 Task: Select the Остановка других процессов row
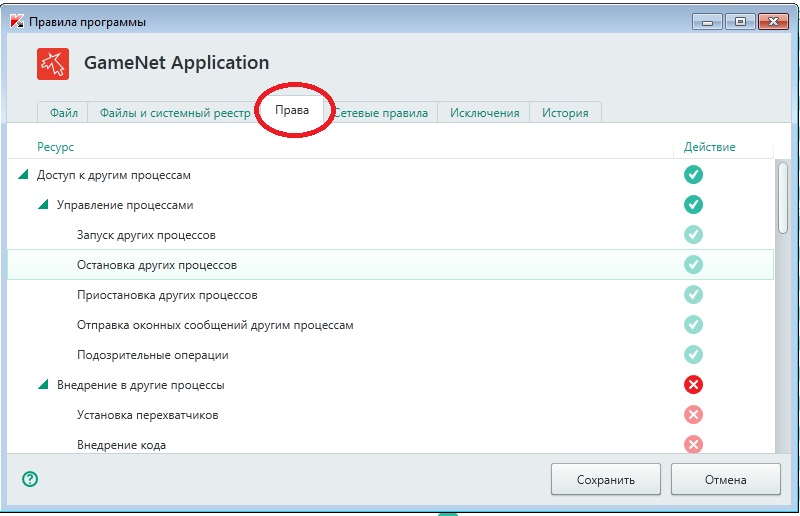click(390, 264)
